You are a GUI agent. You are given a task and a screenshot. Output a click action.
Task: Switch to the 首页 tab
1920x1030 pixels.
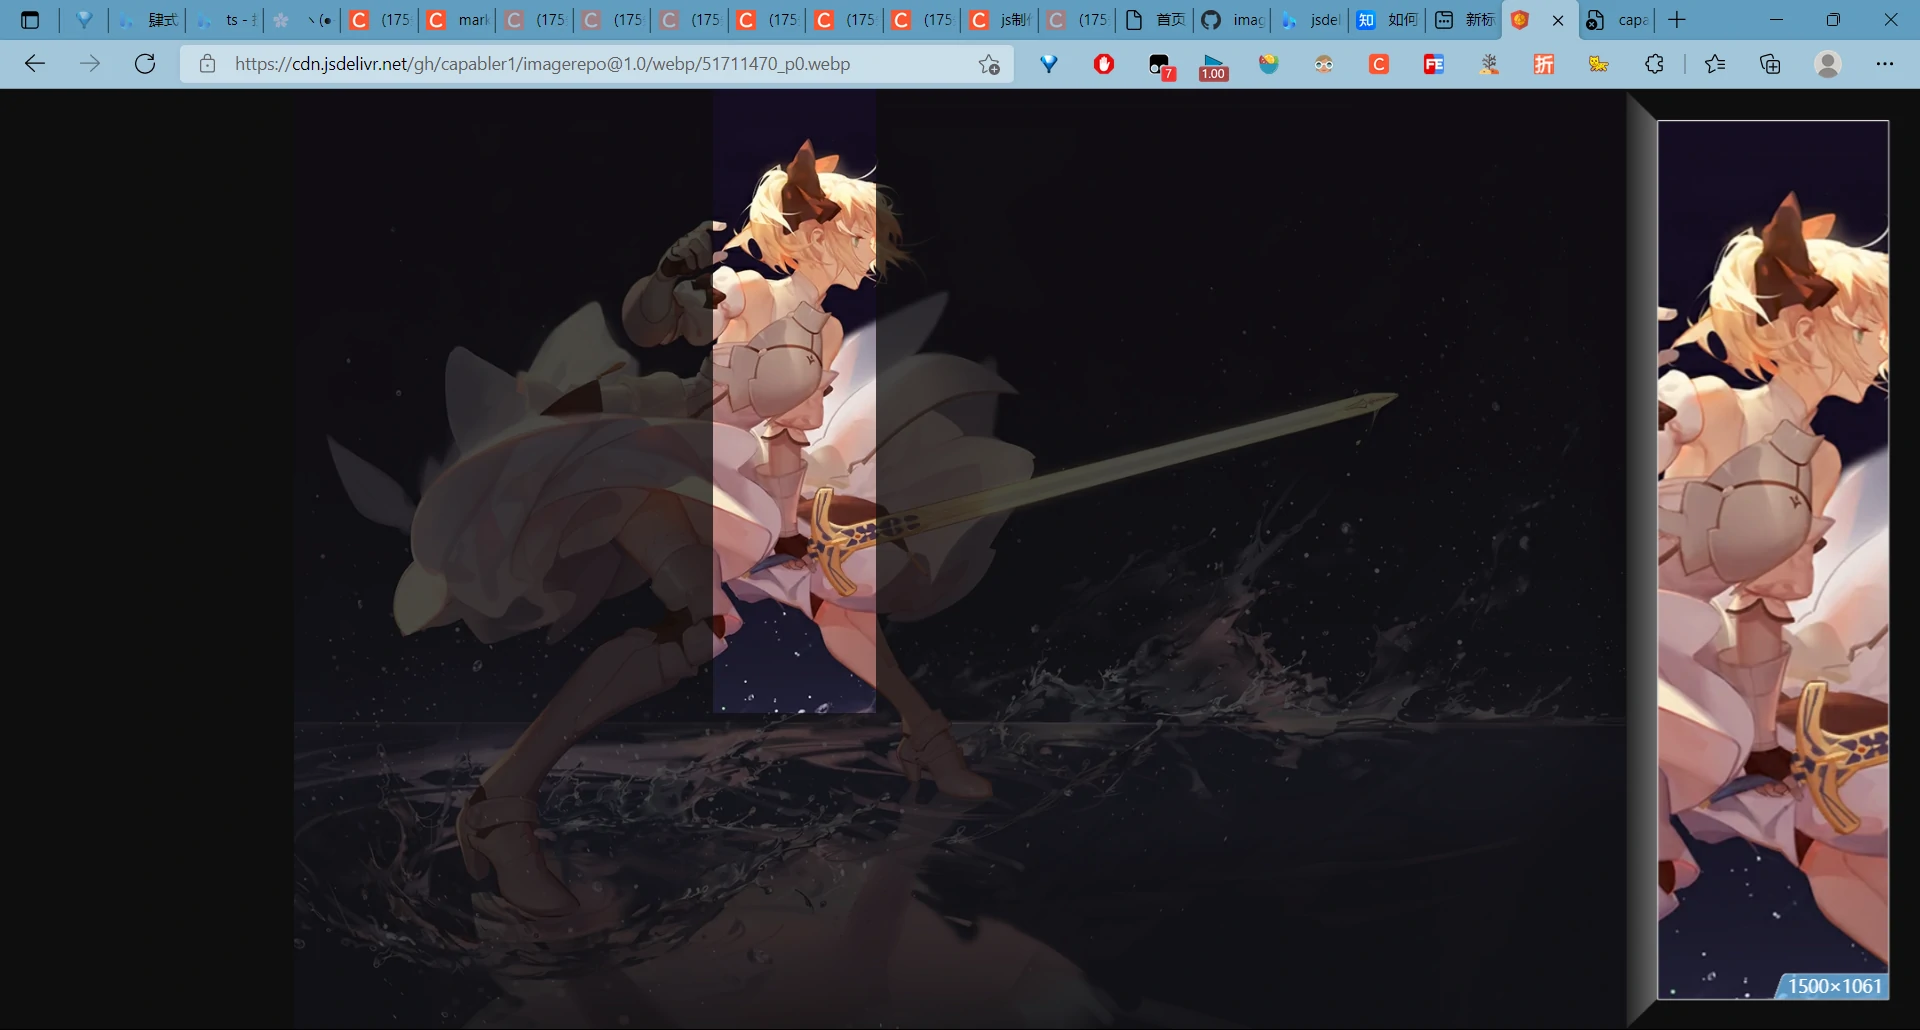coord(1155,20)
